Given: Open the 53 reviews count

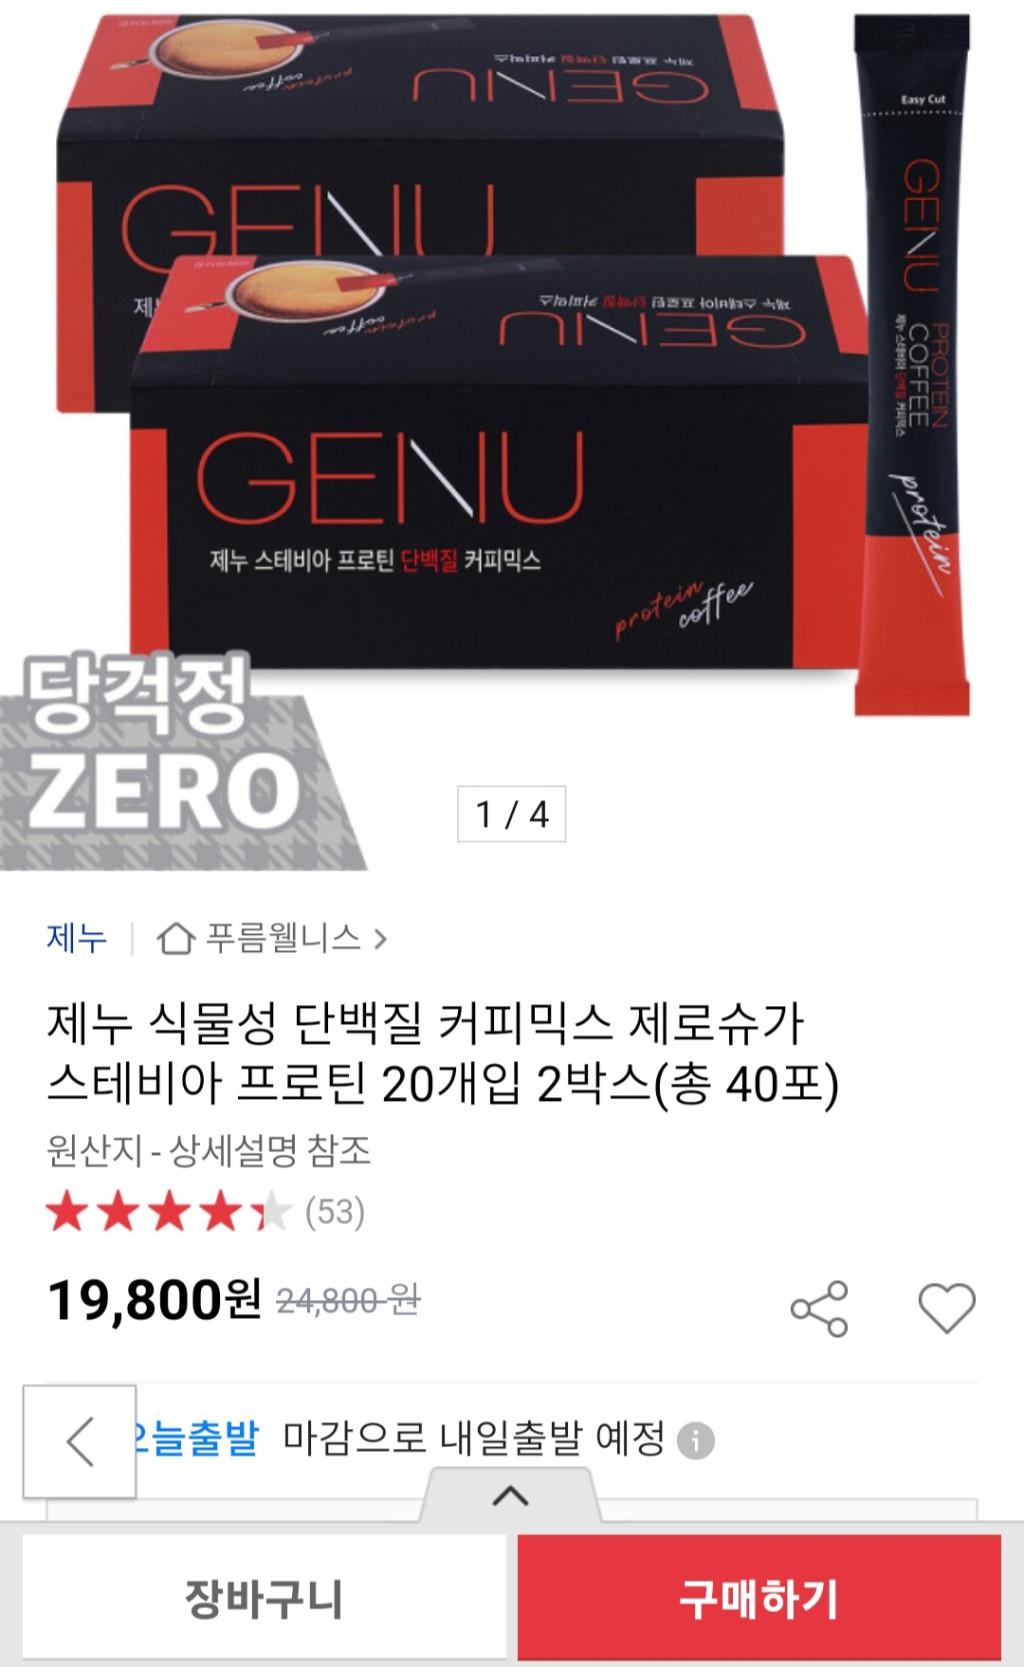Looking at the screenshot, I should coord(335,1212).
